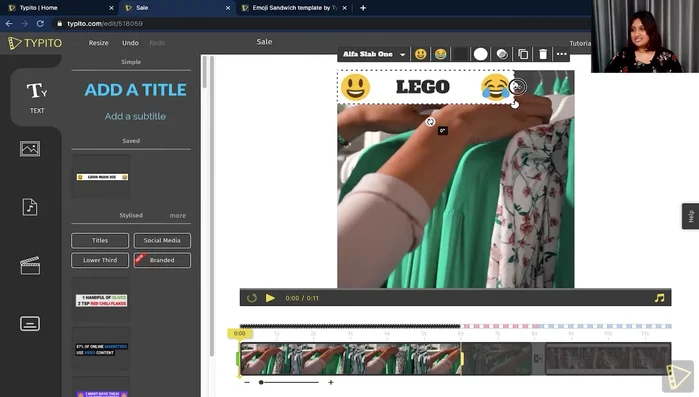Viewport: 699px width, 397px height.
Task: Zoom out the timeline with minus
Action: pos(247,382)
